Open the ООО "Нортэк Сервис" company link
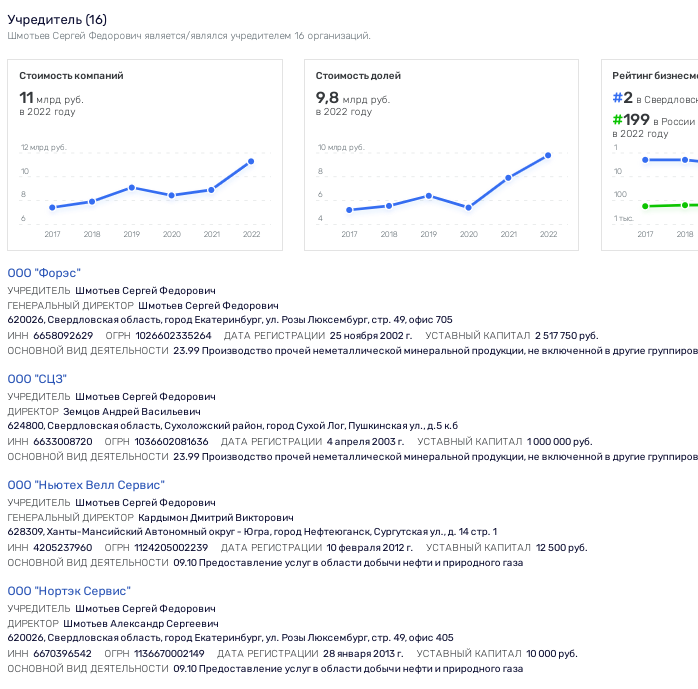Screen dimensions: 698x689 69,591
